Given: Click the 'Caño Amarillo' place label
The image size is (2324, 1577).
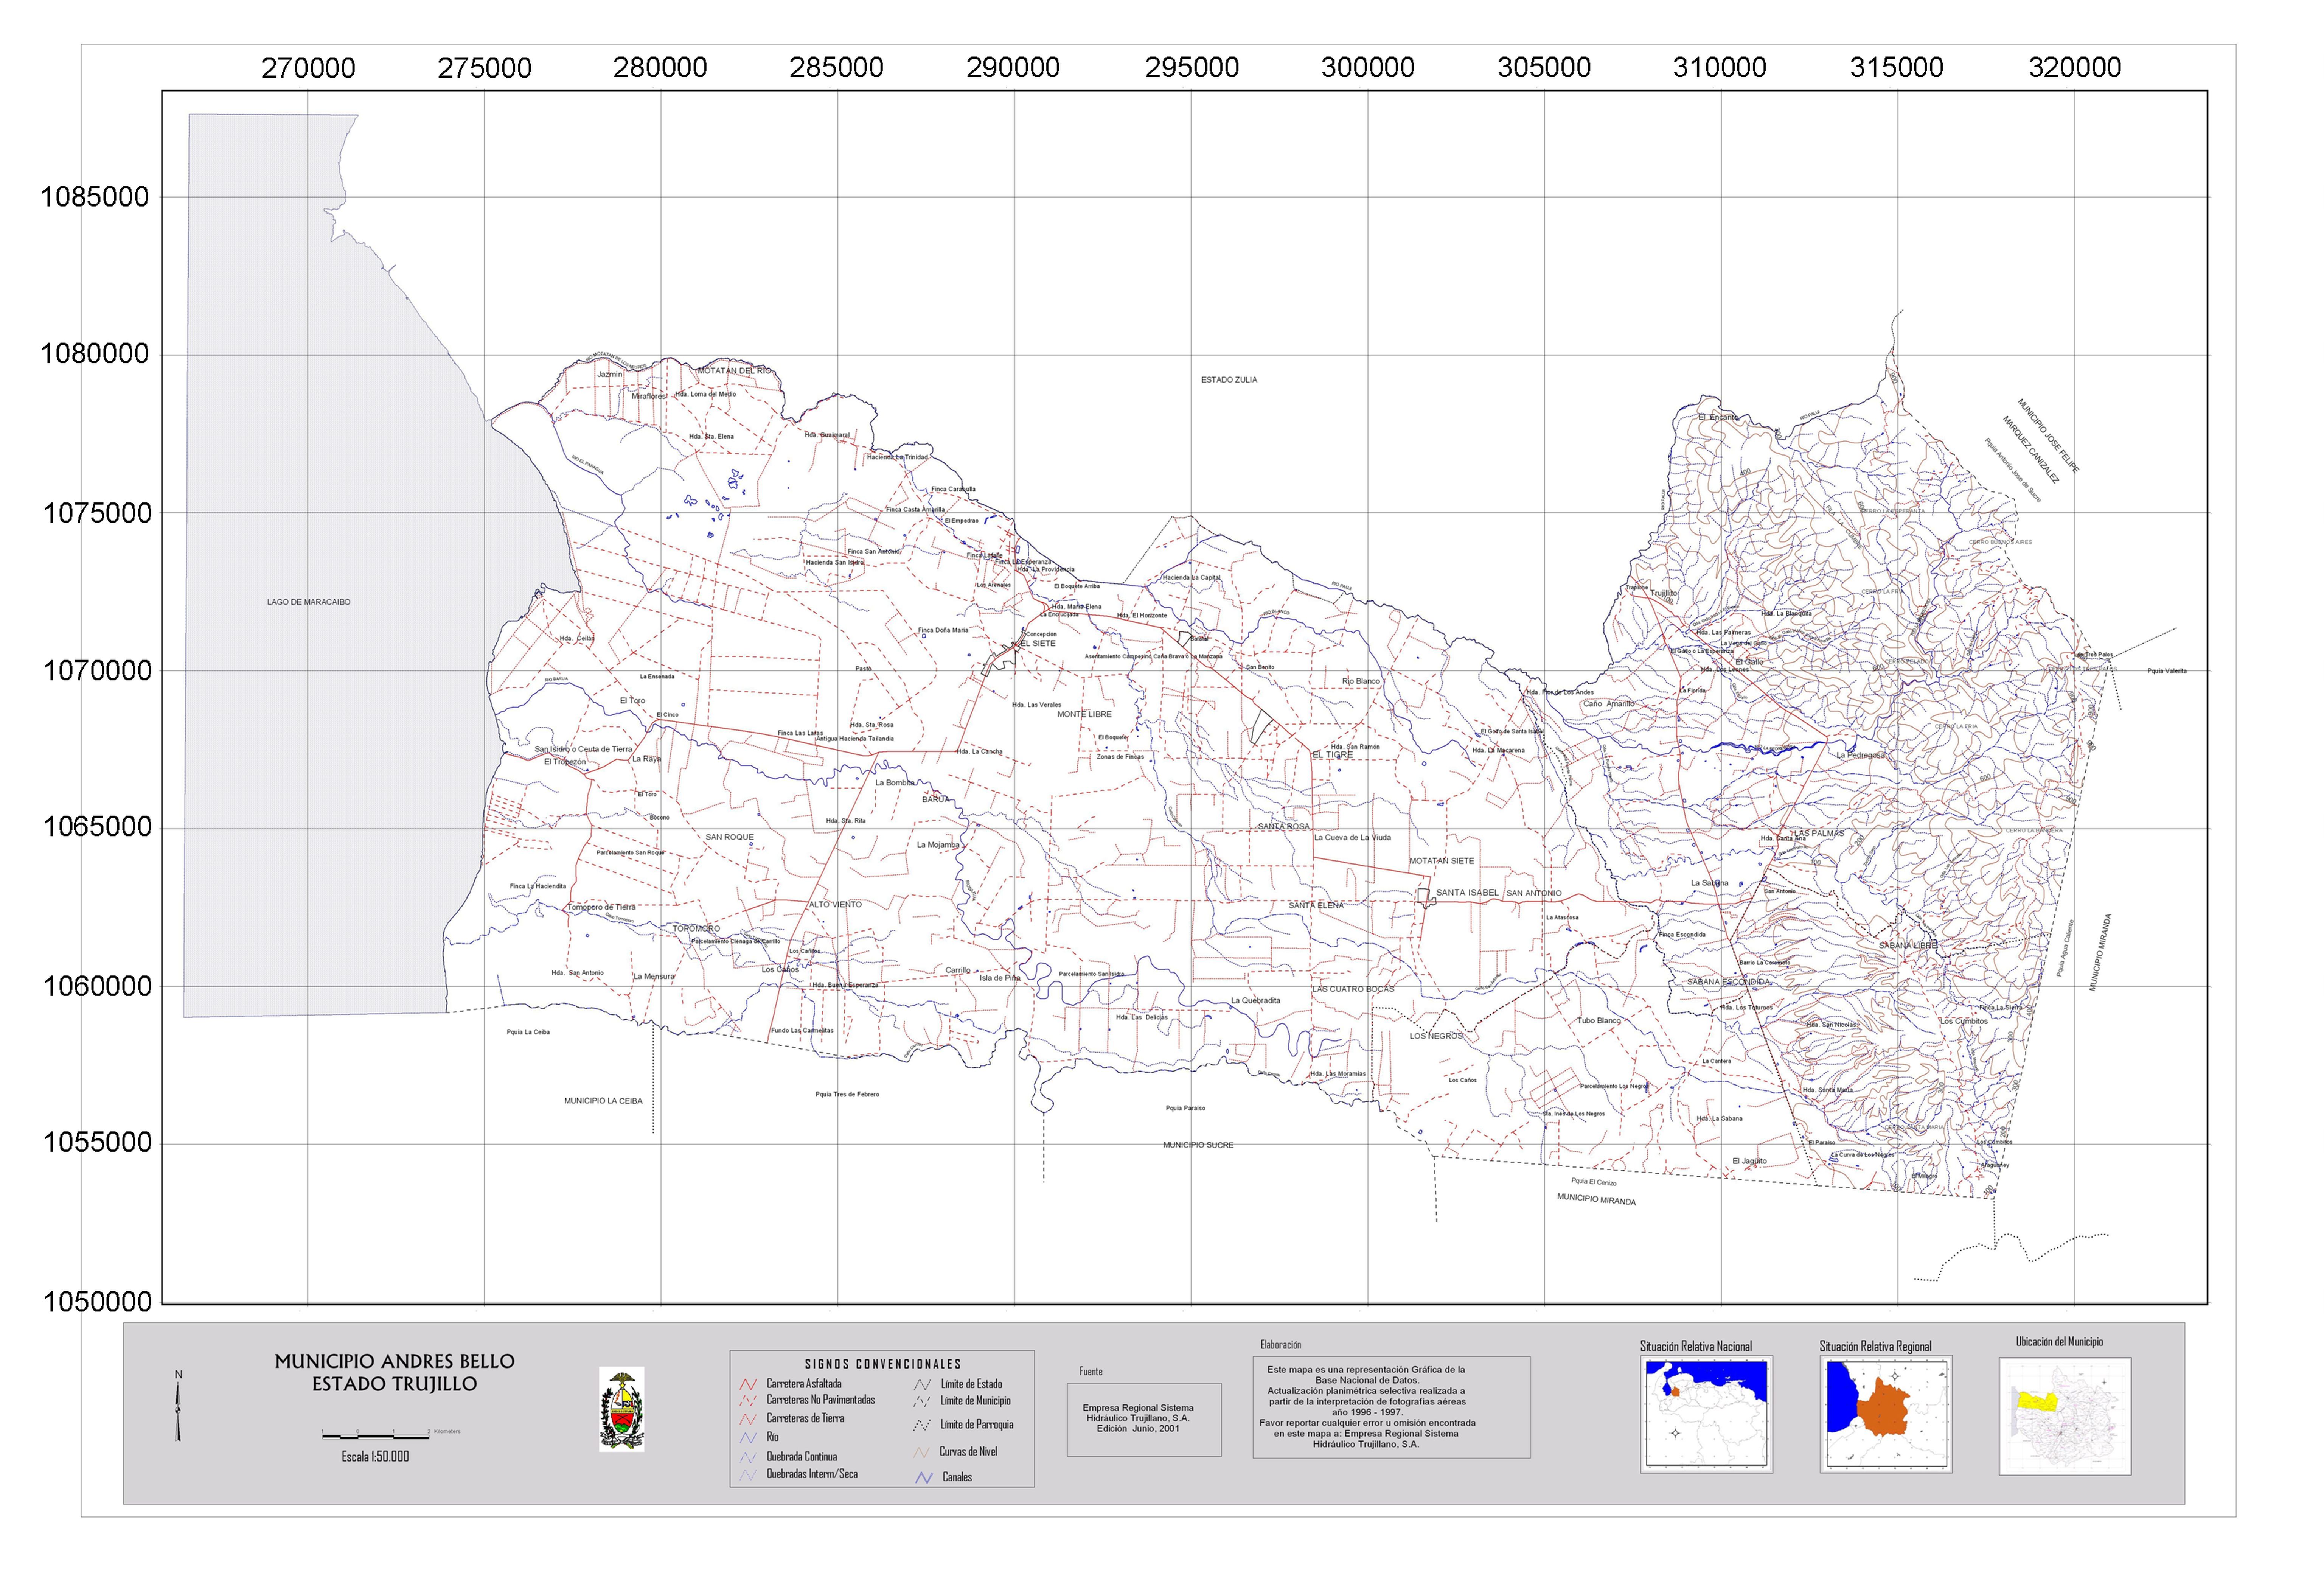Looking at the screenshot, I should (x=1609, y=704).
